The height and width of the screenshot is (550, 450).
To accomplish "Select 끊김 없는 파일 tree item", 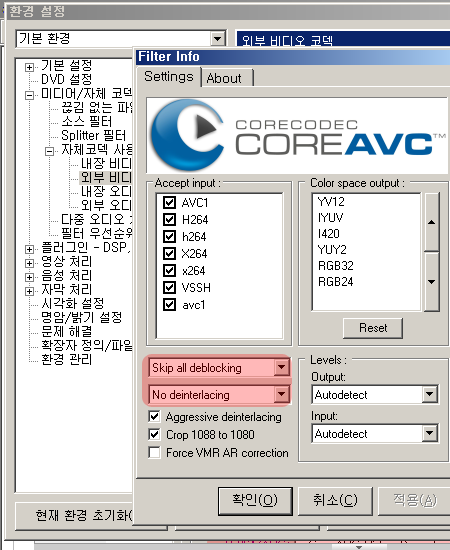I will point(96,107).
